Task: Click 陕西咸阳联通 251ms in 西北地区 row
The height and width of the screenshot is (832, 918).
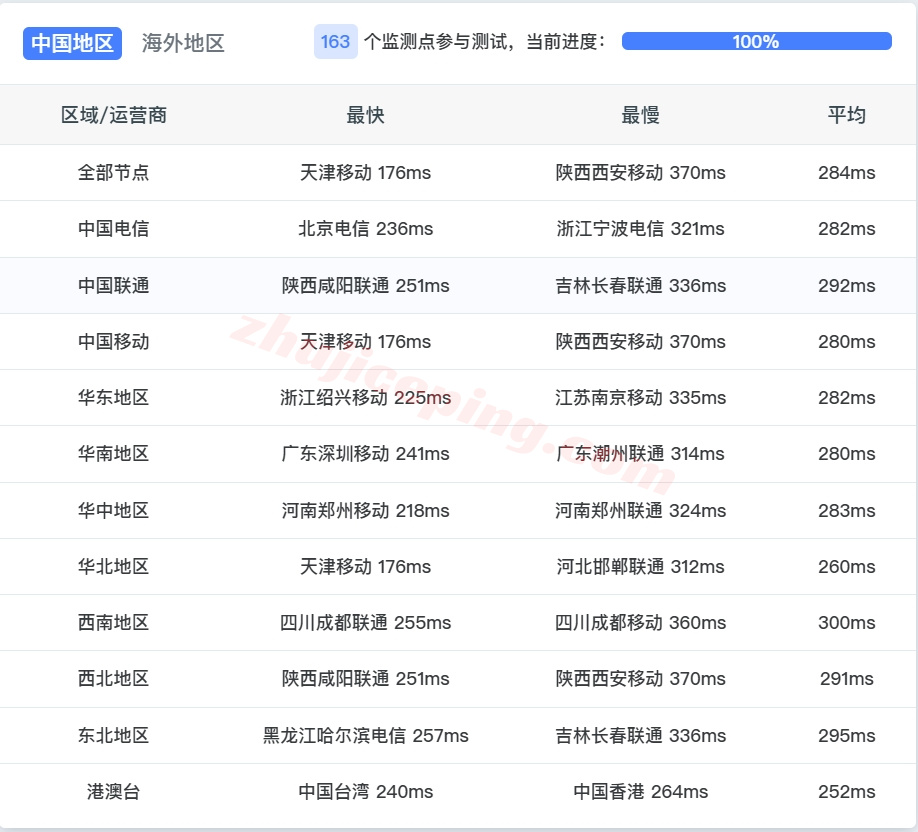Action: [365, 679]
